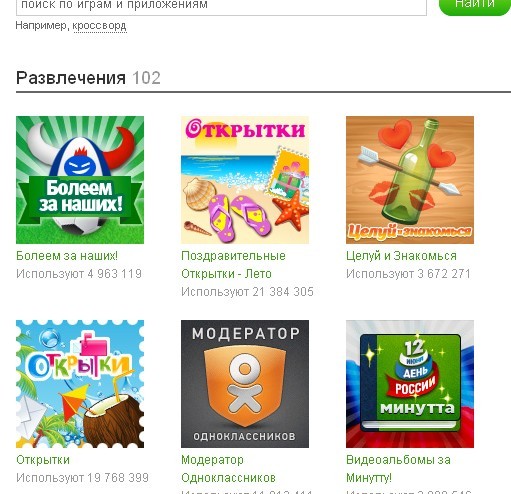
Task: Open the Болеем за наших! app icon
Action: (x=80, y=180)
